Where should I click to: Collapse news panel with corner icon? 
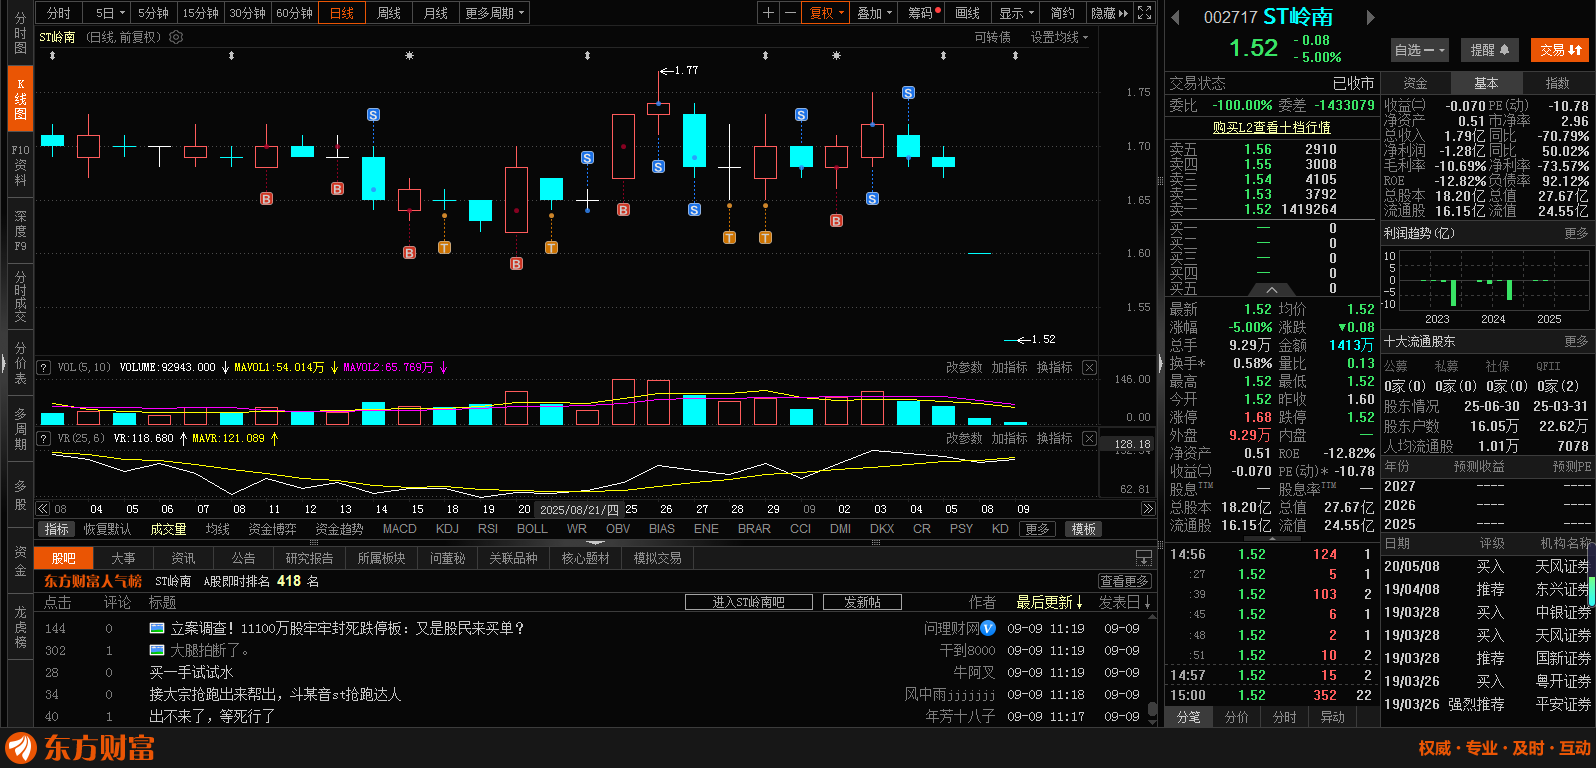point(1144,558)
